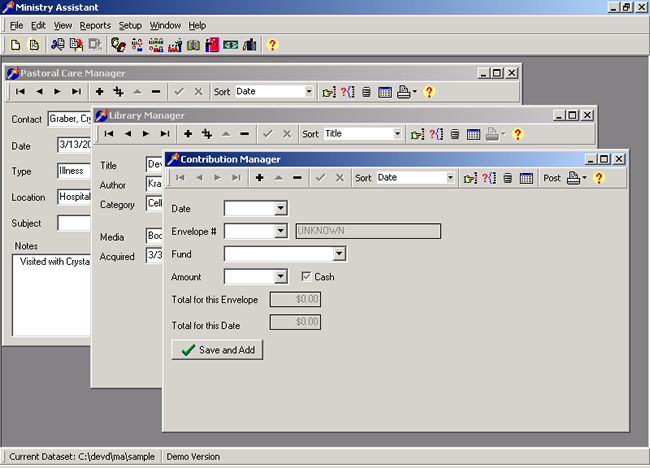The height and width of the screenshot is (468, 650).
Task: Open the Help menu
Action: pyautogui.click(x=197, y=25)
